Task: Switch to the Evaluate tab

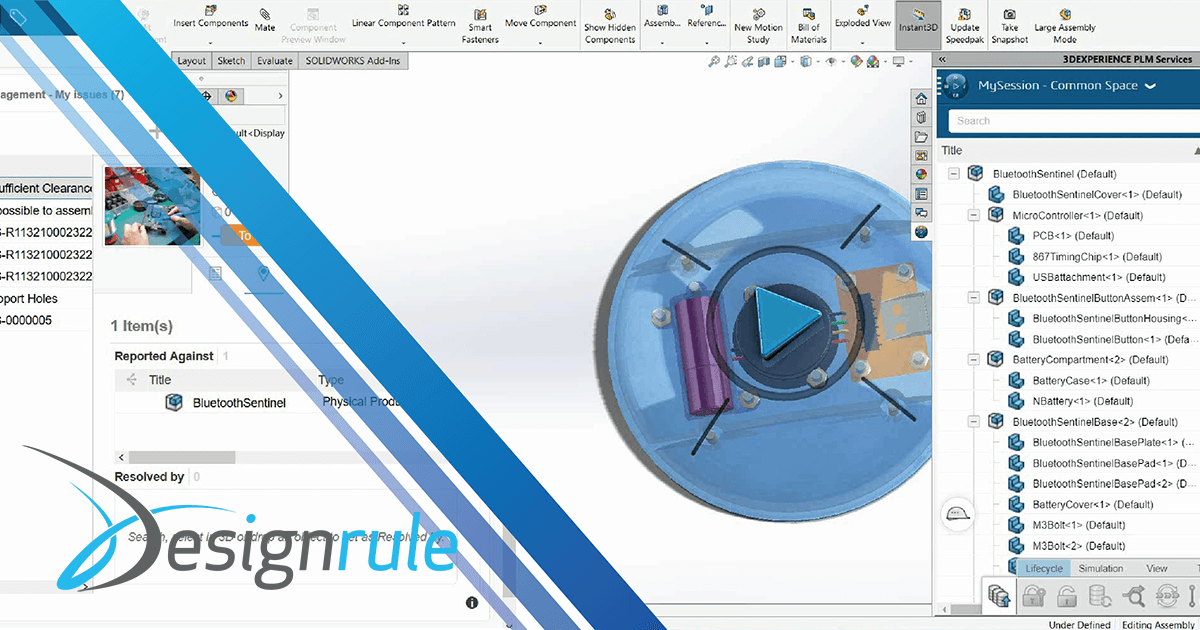Action: tap(275, 61)
